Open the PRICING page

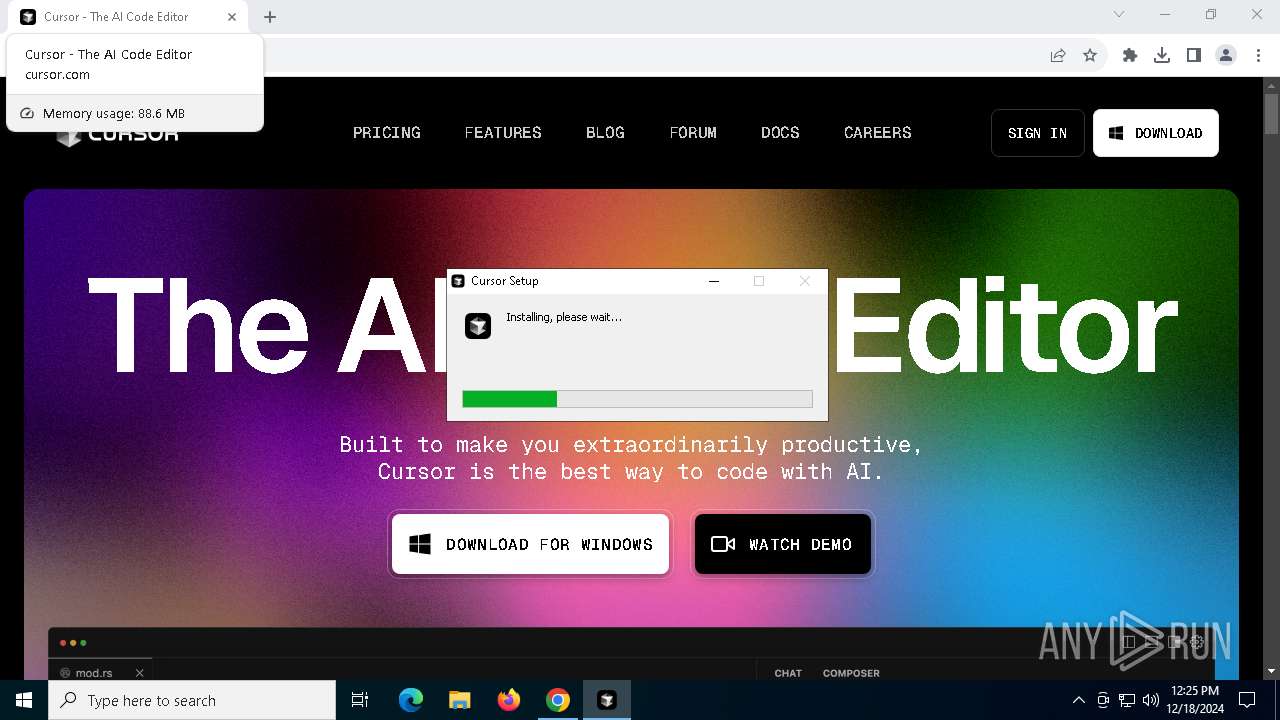click(387, 132)
